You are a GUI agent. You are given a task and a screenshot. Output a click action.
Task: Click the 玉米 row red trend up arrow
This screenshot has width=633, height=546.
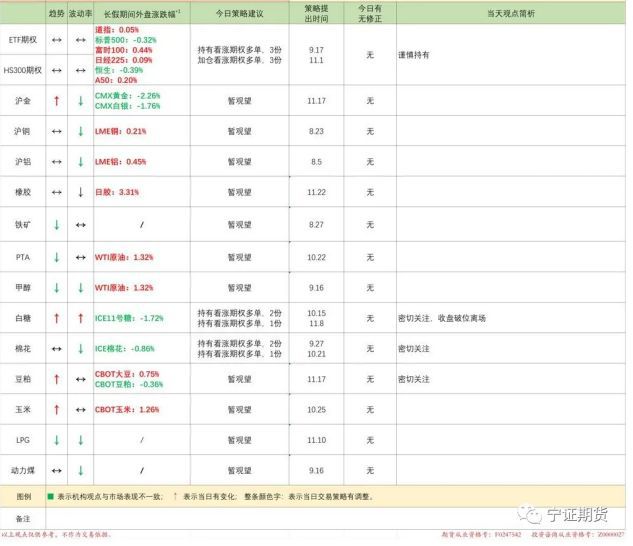[x=57, y=410]
